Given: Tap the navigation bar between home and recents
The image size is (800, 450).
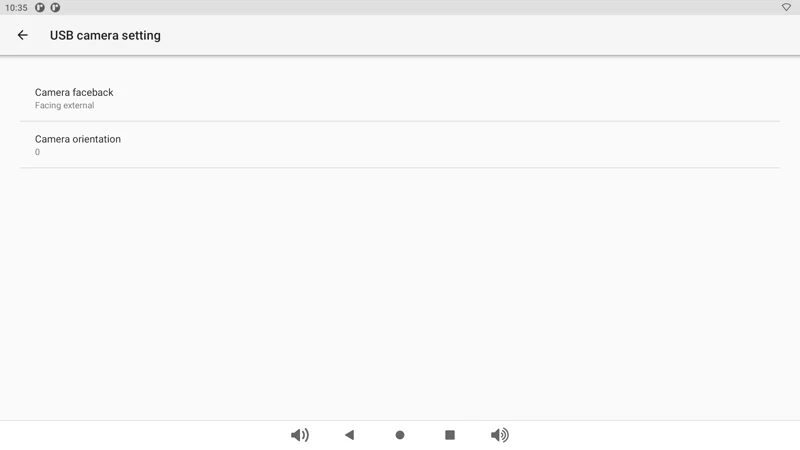Looking at the screenshot, I should pyautogui.click(x=424, y=435).
